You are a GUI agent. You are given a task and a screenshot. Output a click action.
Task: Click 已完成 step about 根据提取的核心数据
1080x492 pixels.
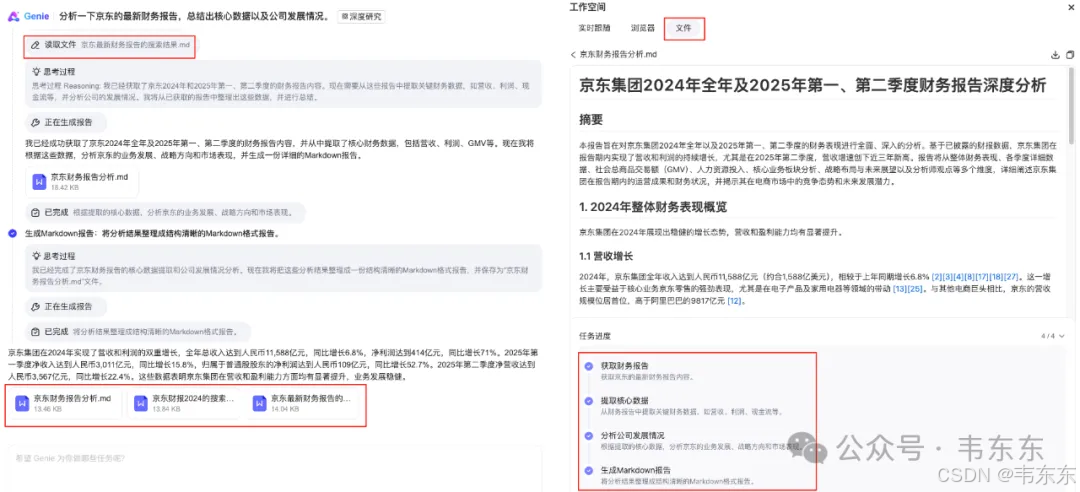tap(165, 212)
